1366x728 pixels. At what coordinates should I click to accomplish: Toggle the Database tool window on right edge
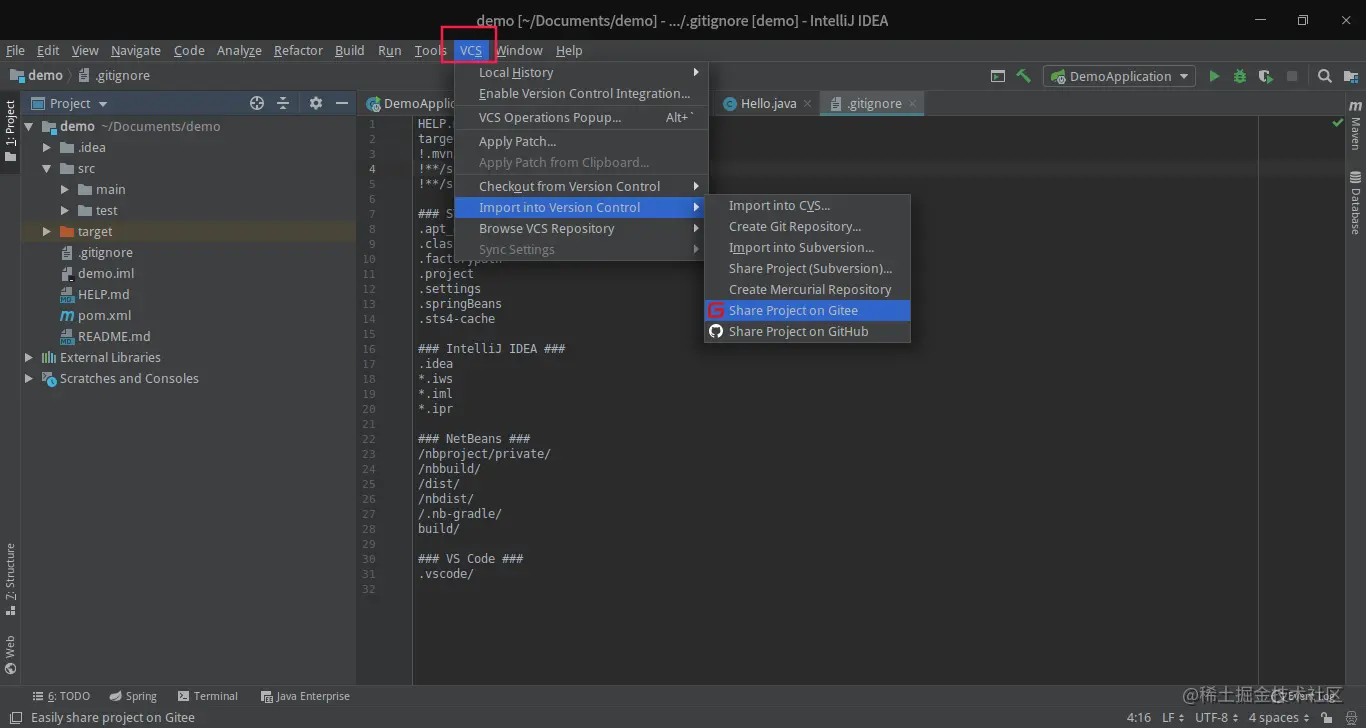coord(1355,203)
